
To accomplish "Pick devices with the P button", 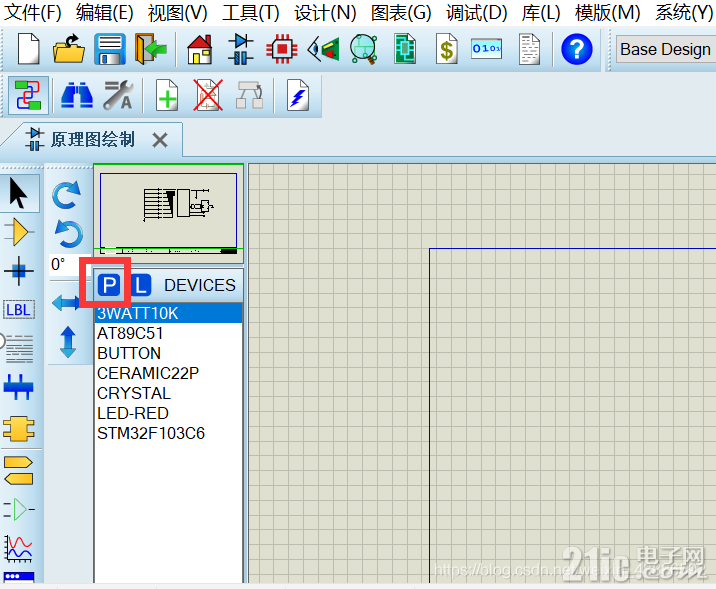I will tap(109, 285).
